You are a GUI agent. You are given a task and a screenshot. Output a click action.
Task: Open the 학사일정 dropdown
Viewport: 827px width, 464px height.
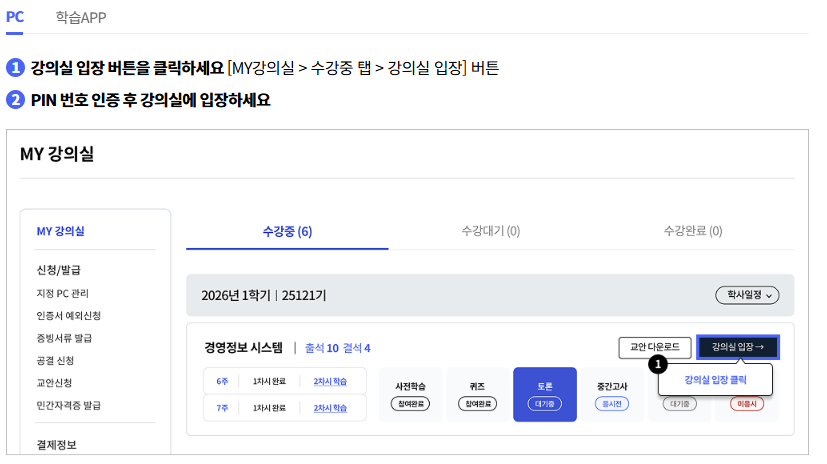(x=746, y=295)
